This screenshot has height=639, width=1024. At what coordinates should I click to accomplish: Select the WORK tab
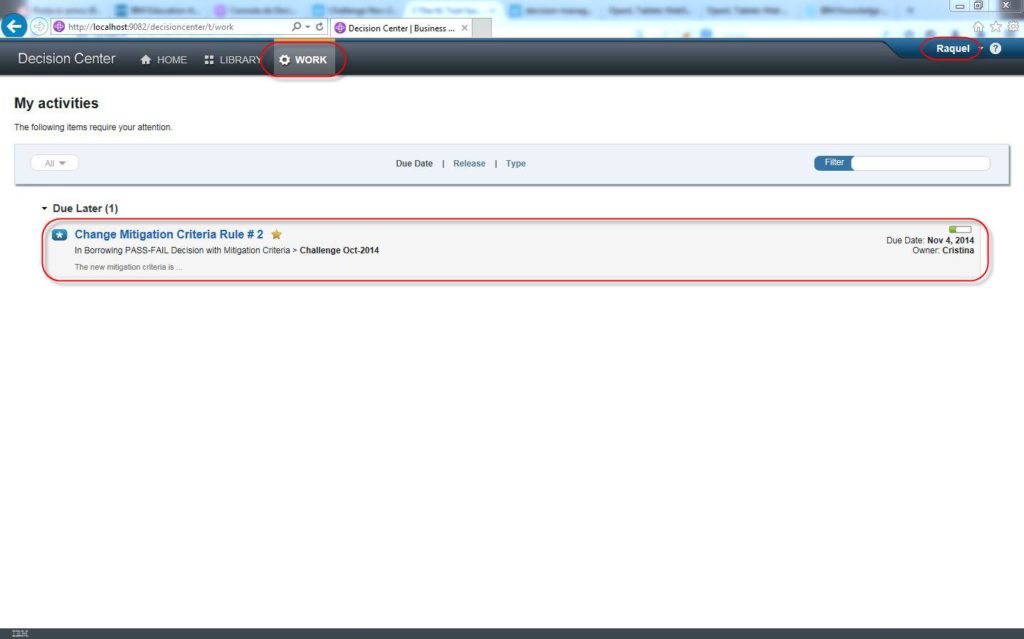303,60
